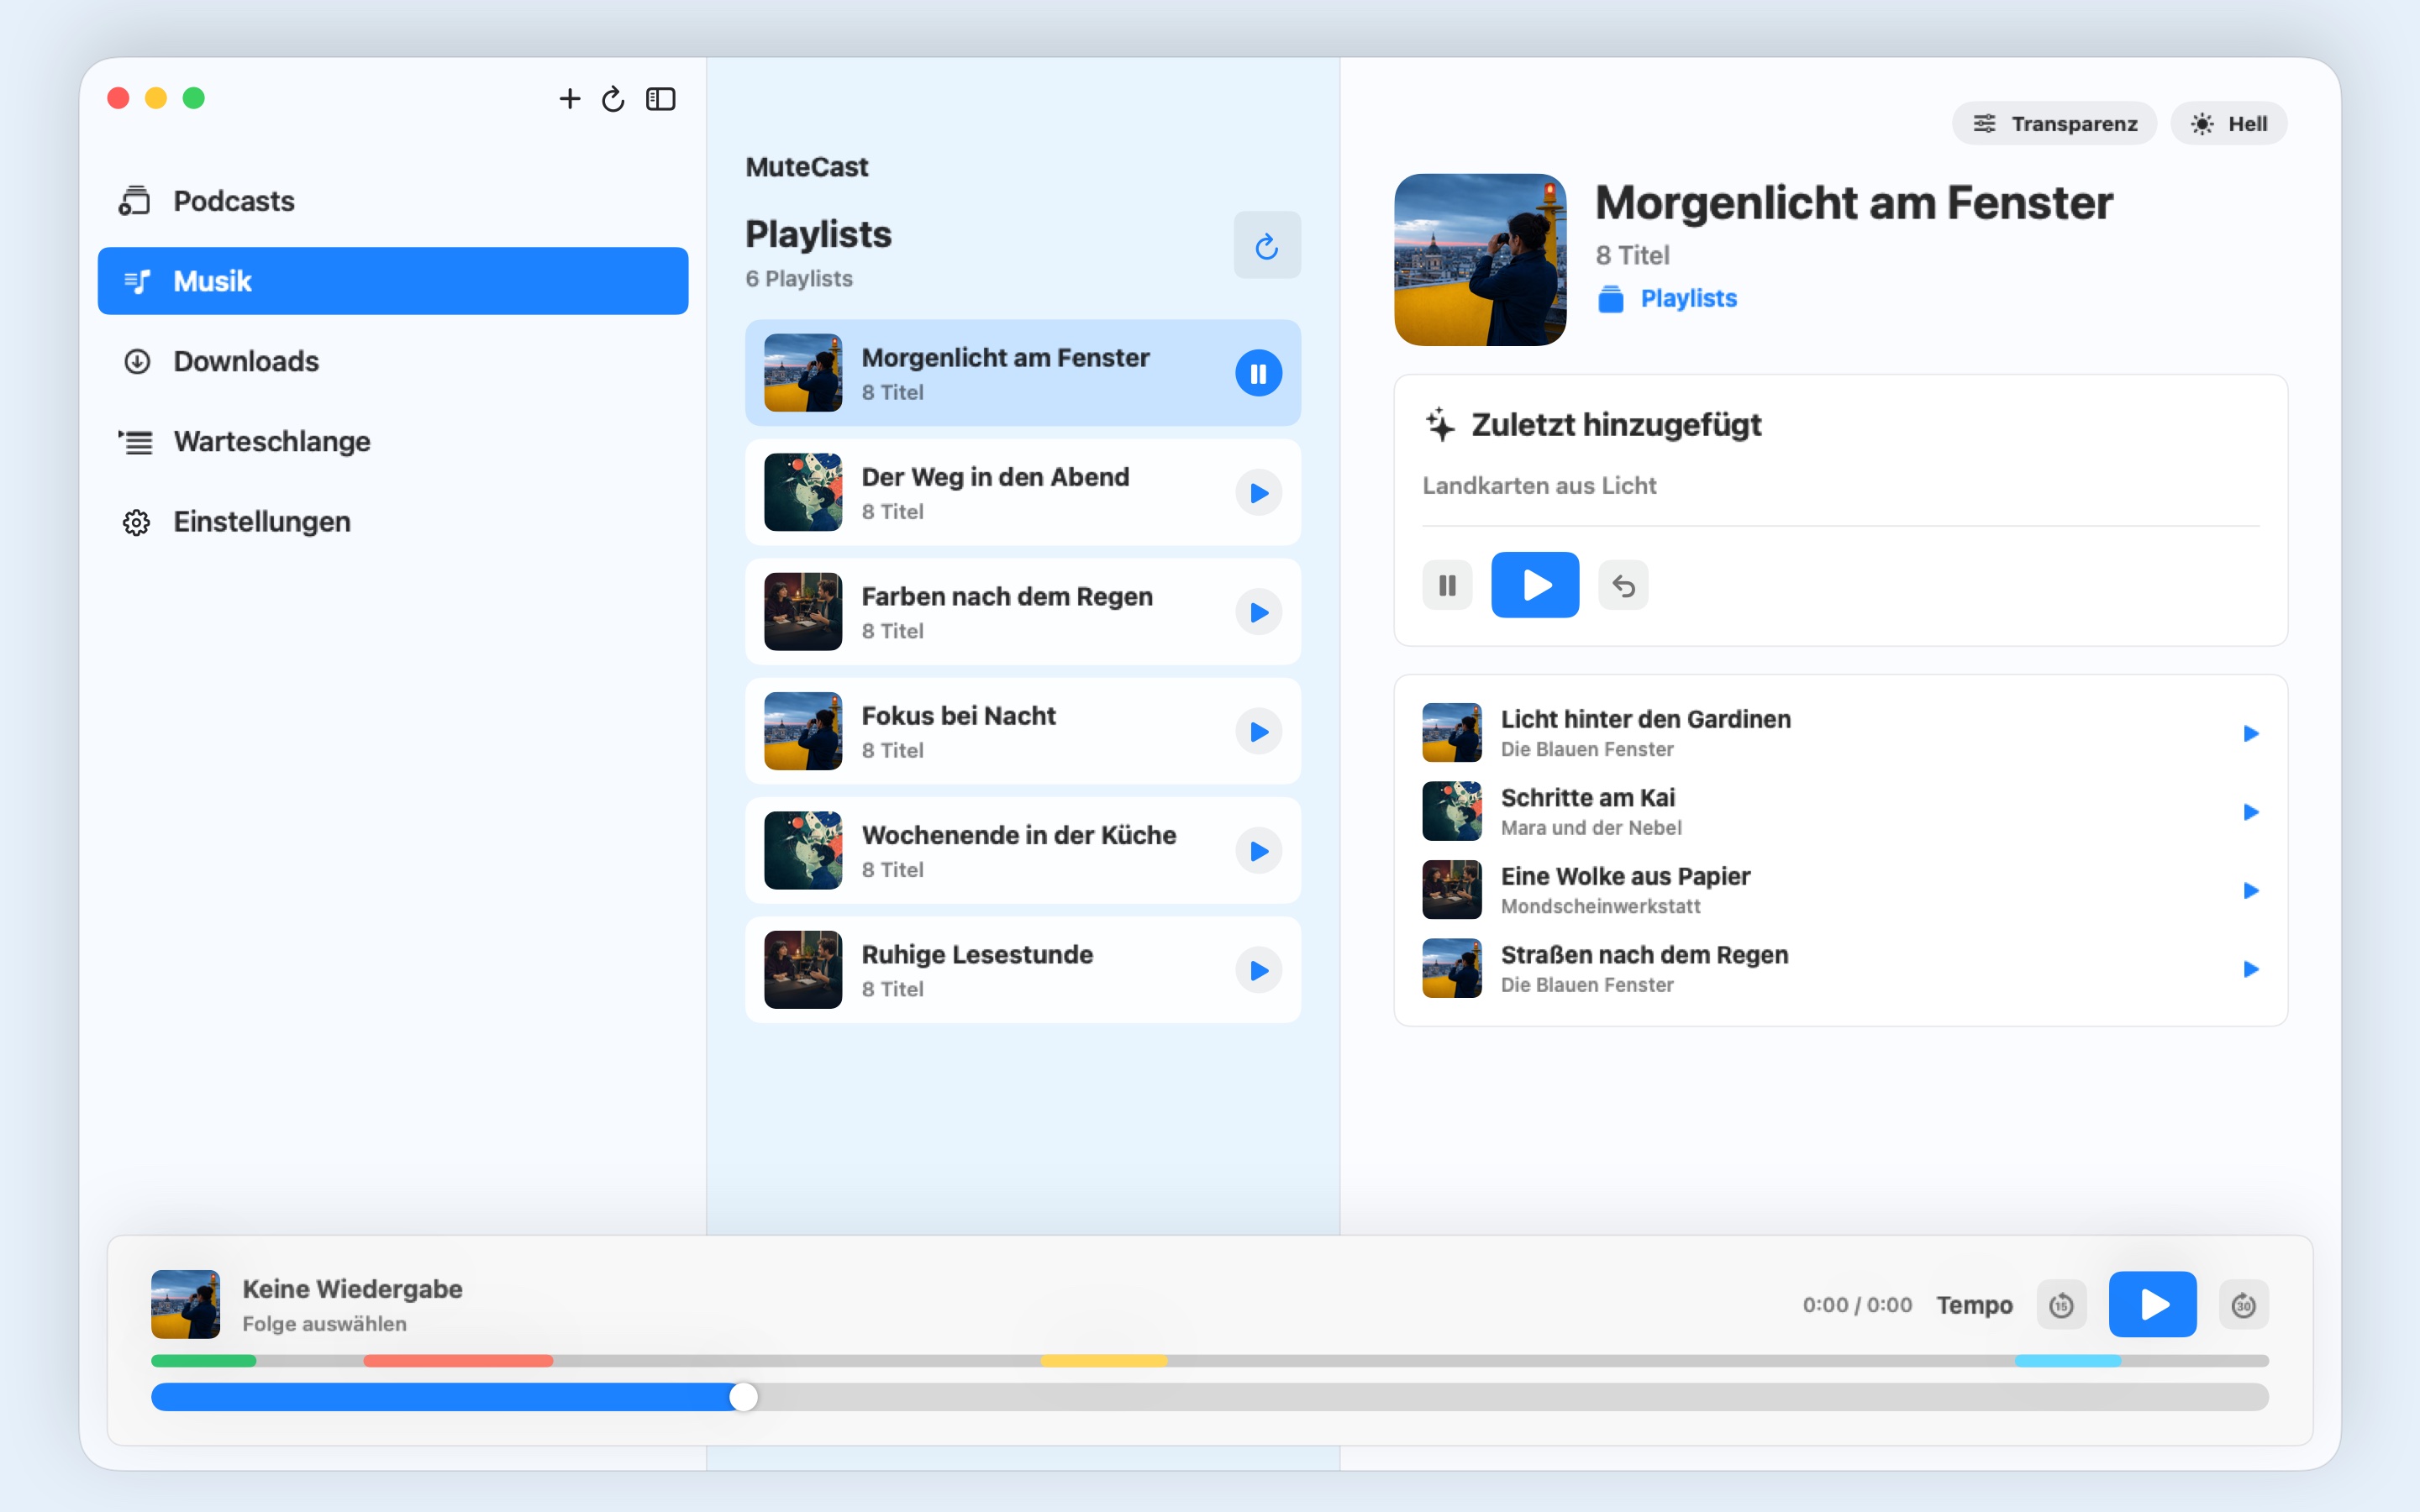Screen dimensions: 2420x1512
Task: Open Downloads in the sidebar
Action: point(393,361)
